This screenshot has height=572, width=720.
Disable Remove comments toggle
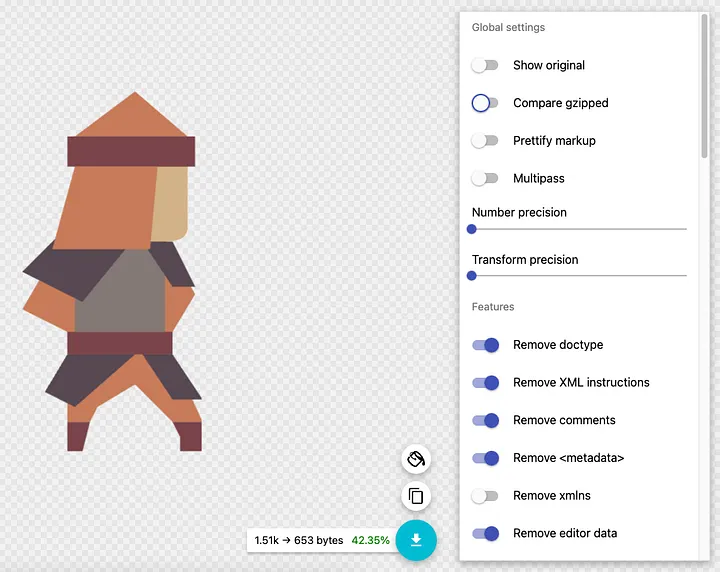485,420
